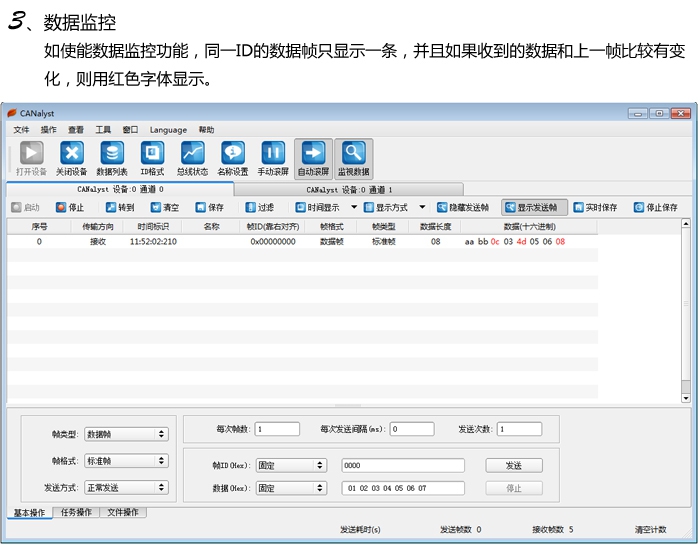This screenshot has height=560, width=700.
Task: Toggle 自动滚屏 auto scroll
Action: [x=313, y=157]
